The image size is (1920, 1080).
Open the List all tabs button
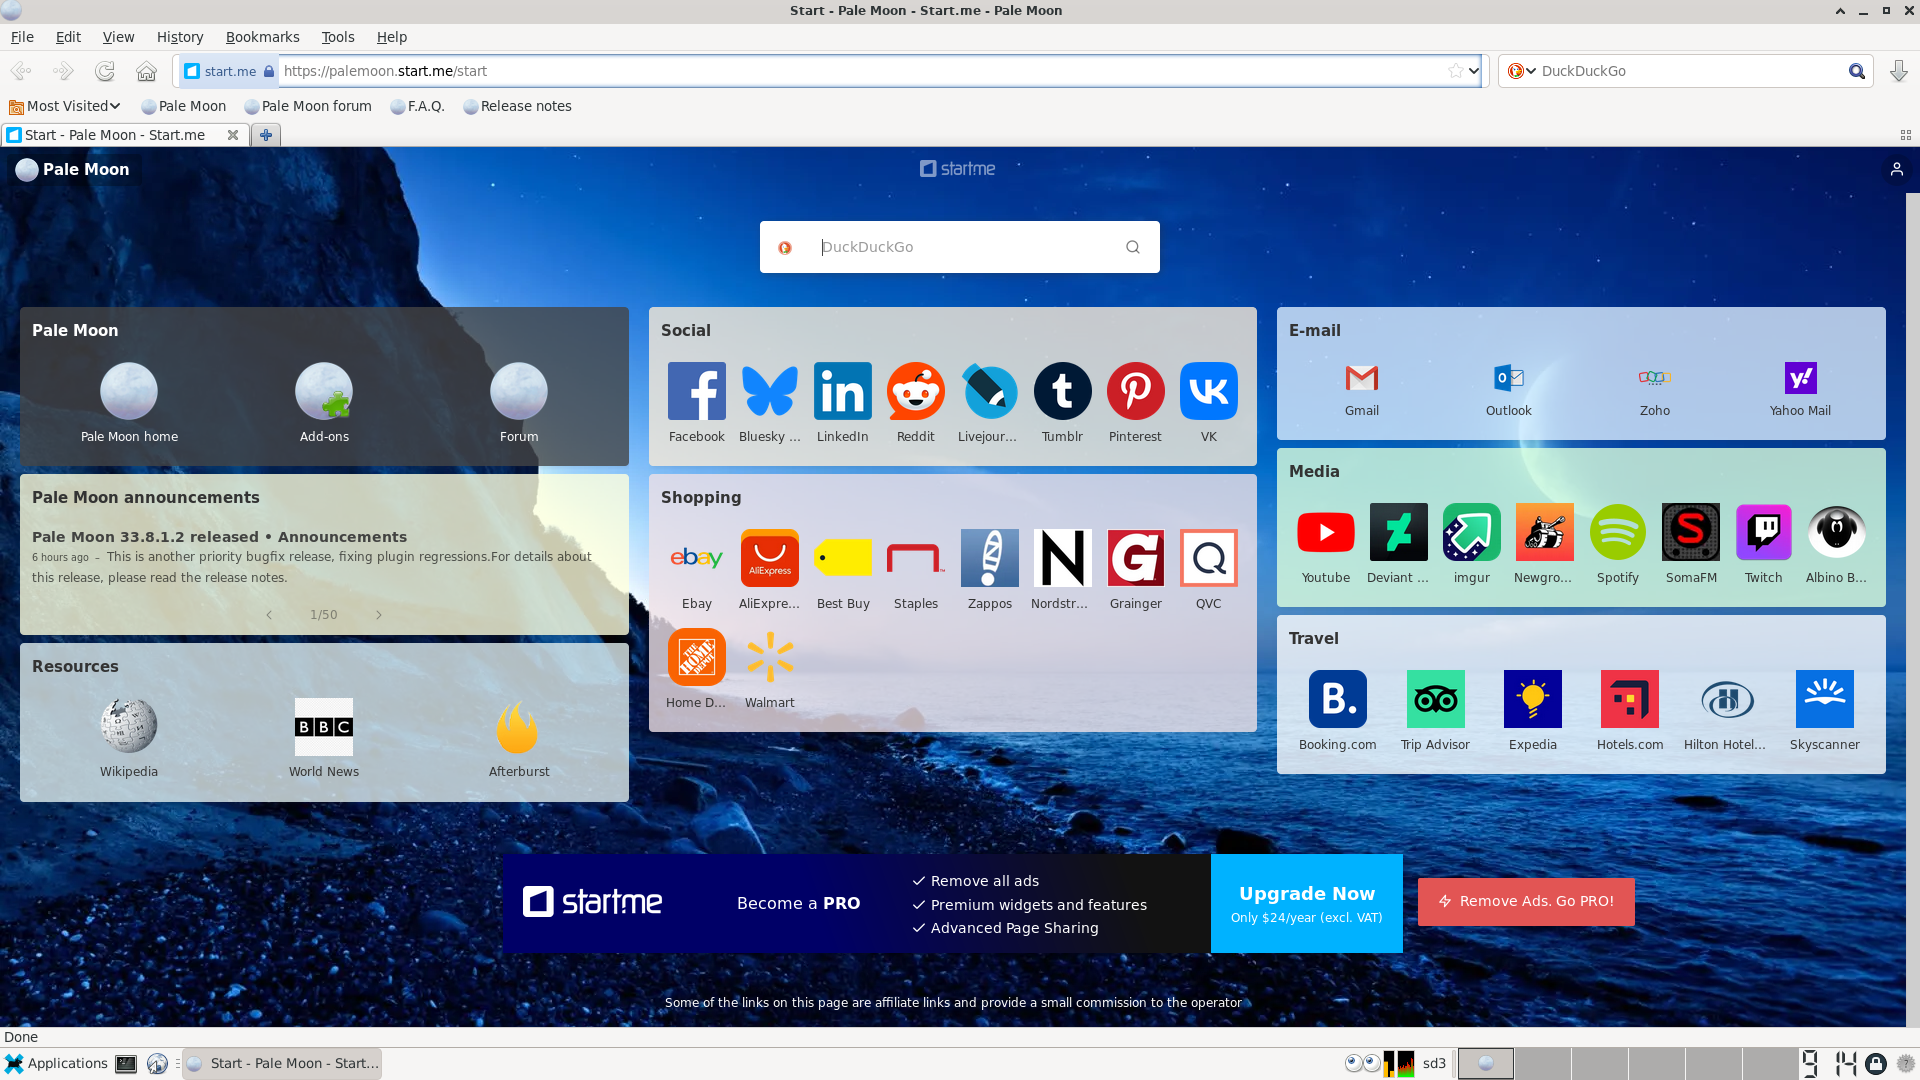1905,135
